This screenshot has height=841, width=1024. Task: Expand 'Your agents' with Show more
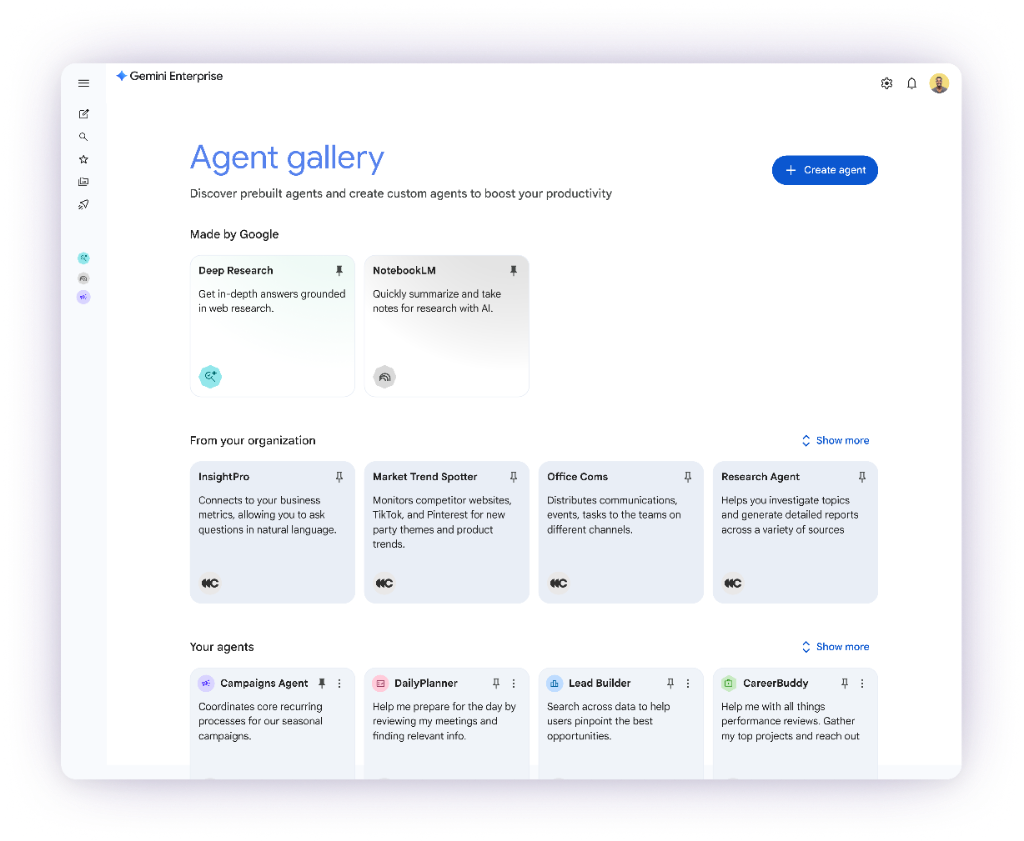(835, 647)
